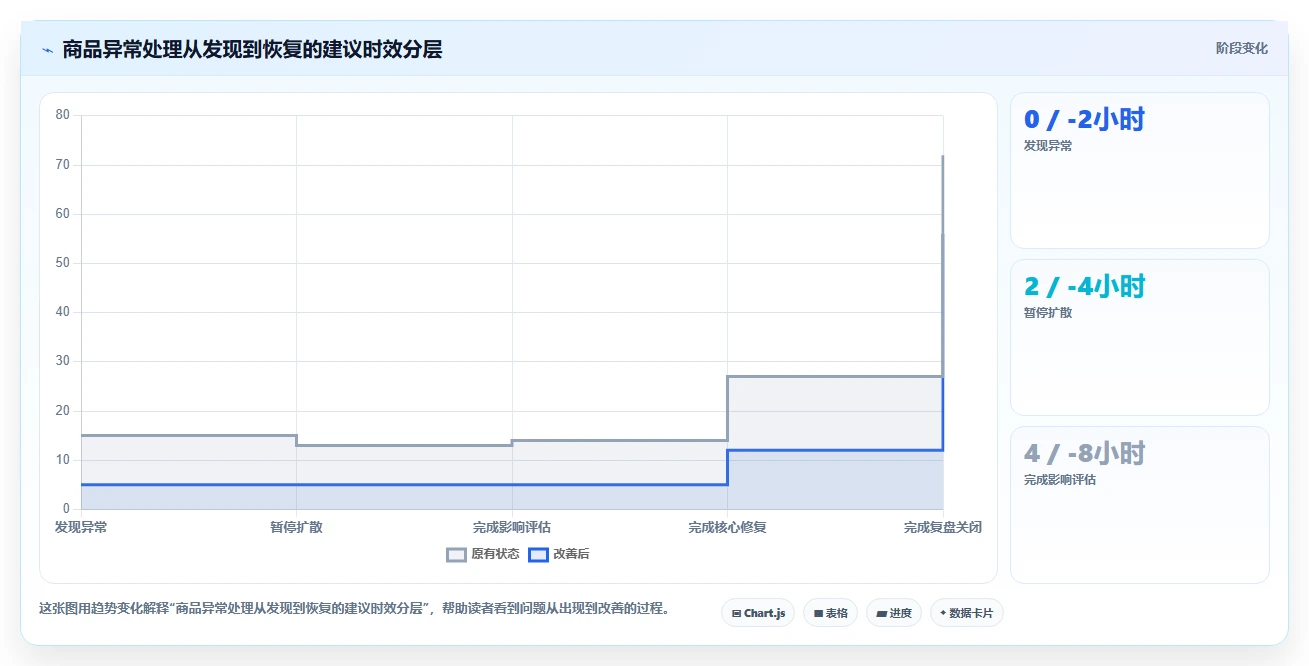Click the 发现异常 x-axis label
The width and height of the screenshot is (1309, 666).
click(81, 527)
